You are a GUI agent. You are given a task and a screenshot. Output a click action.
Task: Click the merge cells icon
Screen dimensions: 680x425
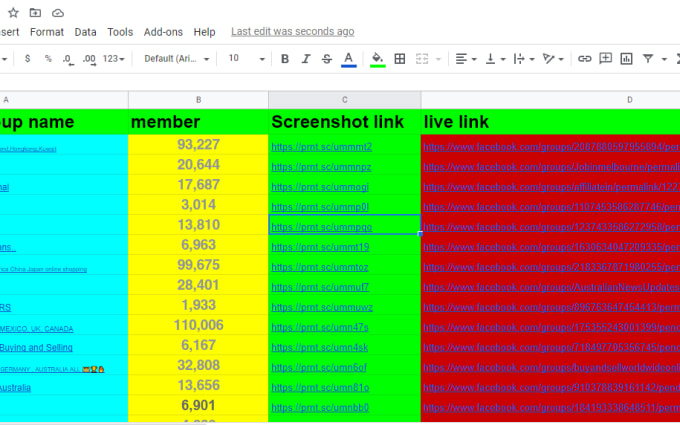pyautogui.click(x=422, y=59)
